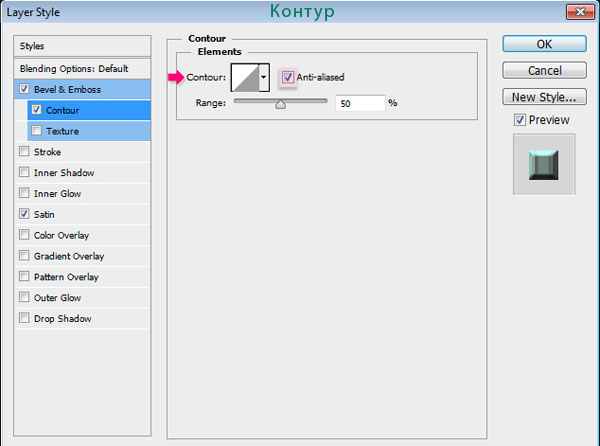The height and width of the screenshot is (446, 600).
Task: Open the Styles section
Action: tap(82, 46)
